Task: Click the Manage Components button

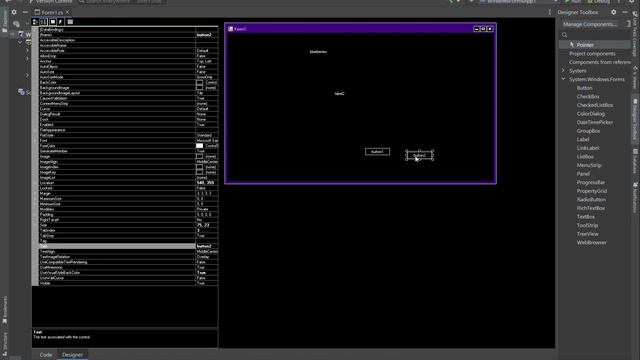Action: pyautogui.click(x=590, y=24)
